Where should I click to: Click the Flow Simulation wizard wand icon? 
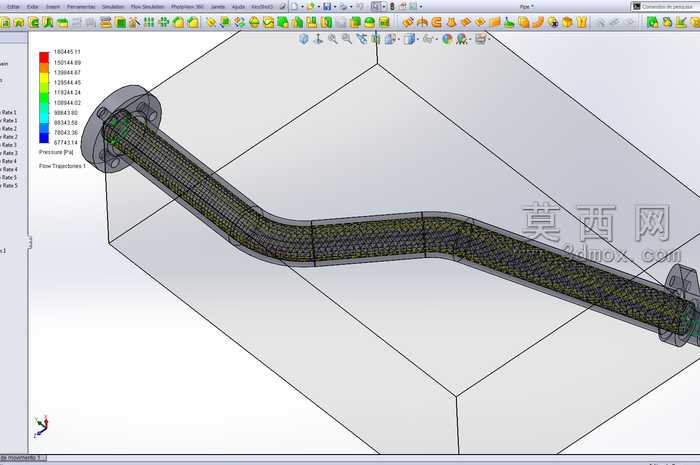click(134, 22)
